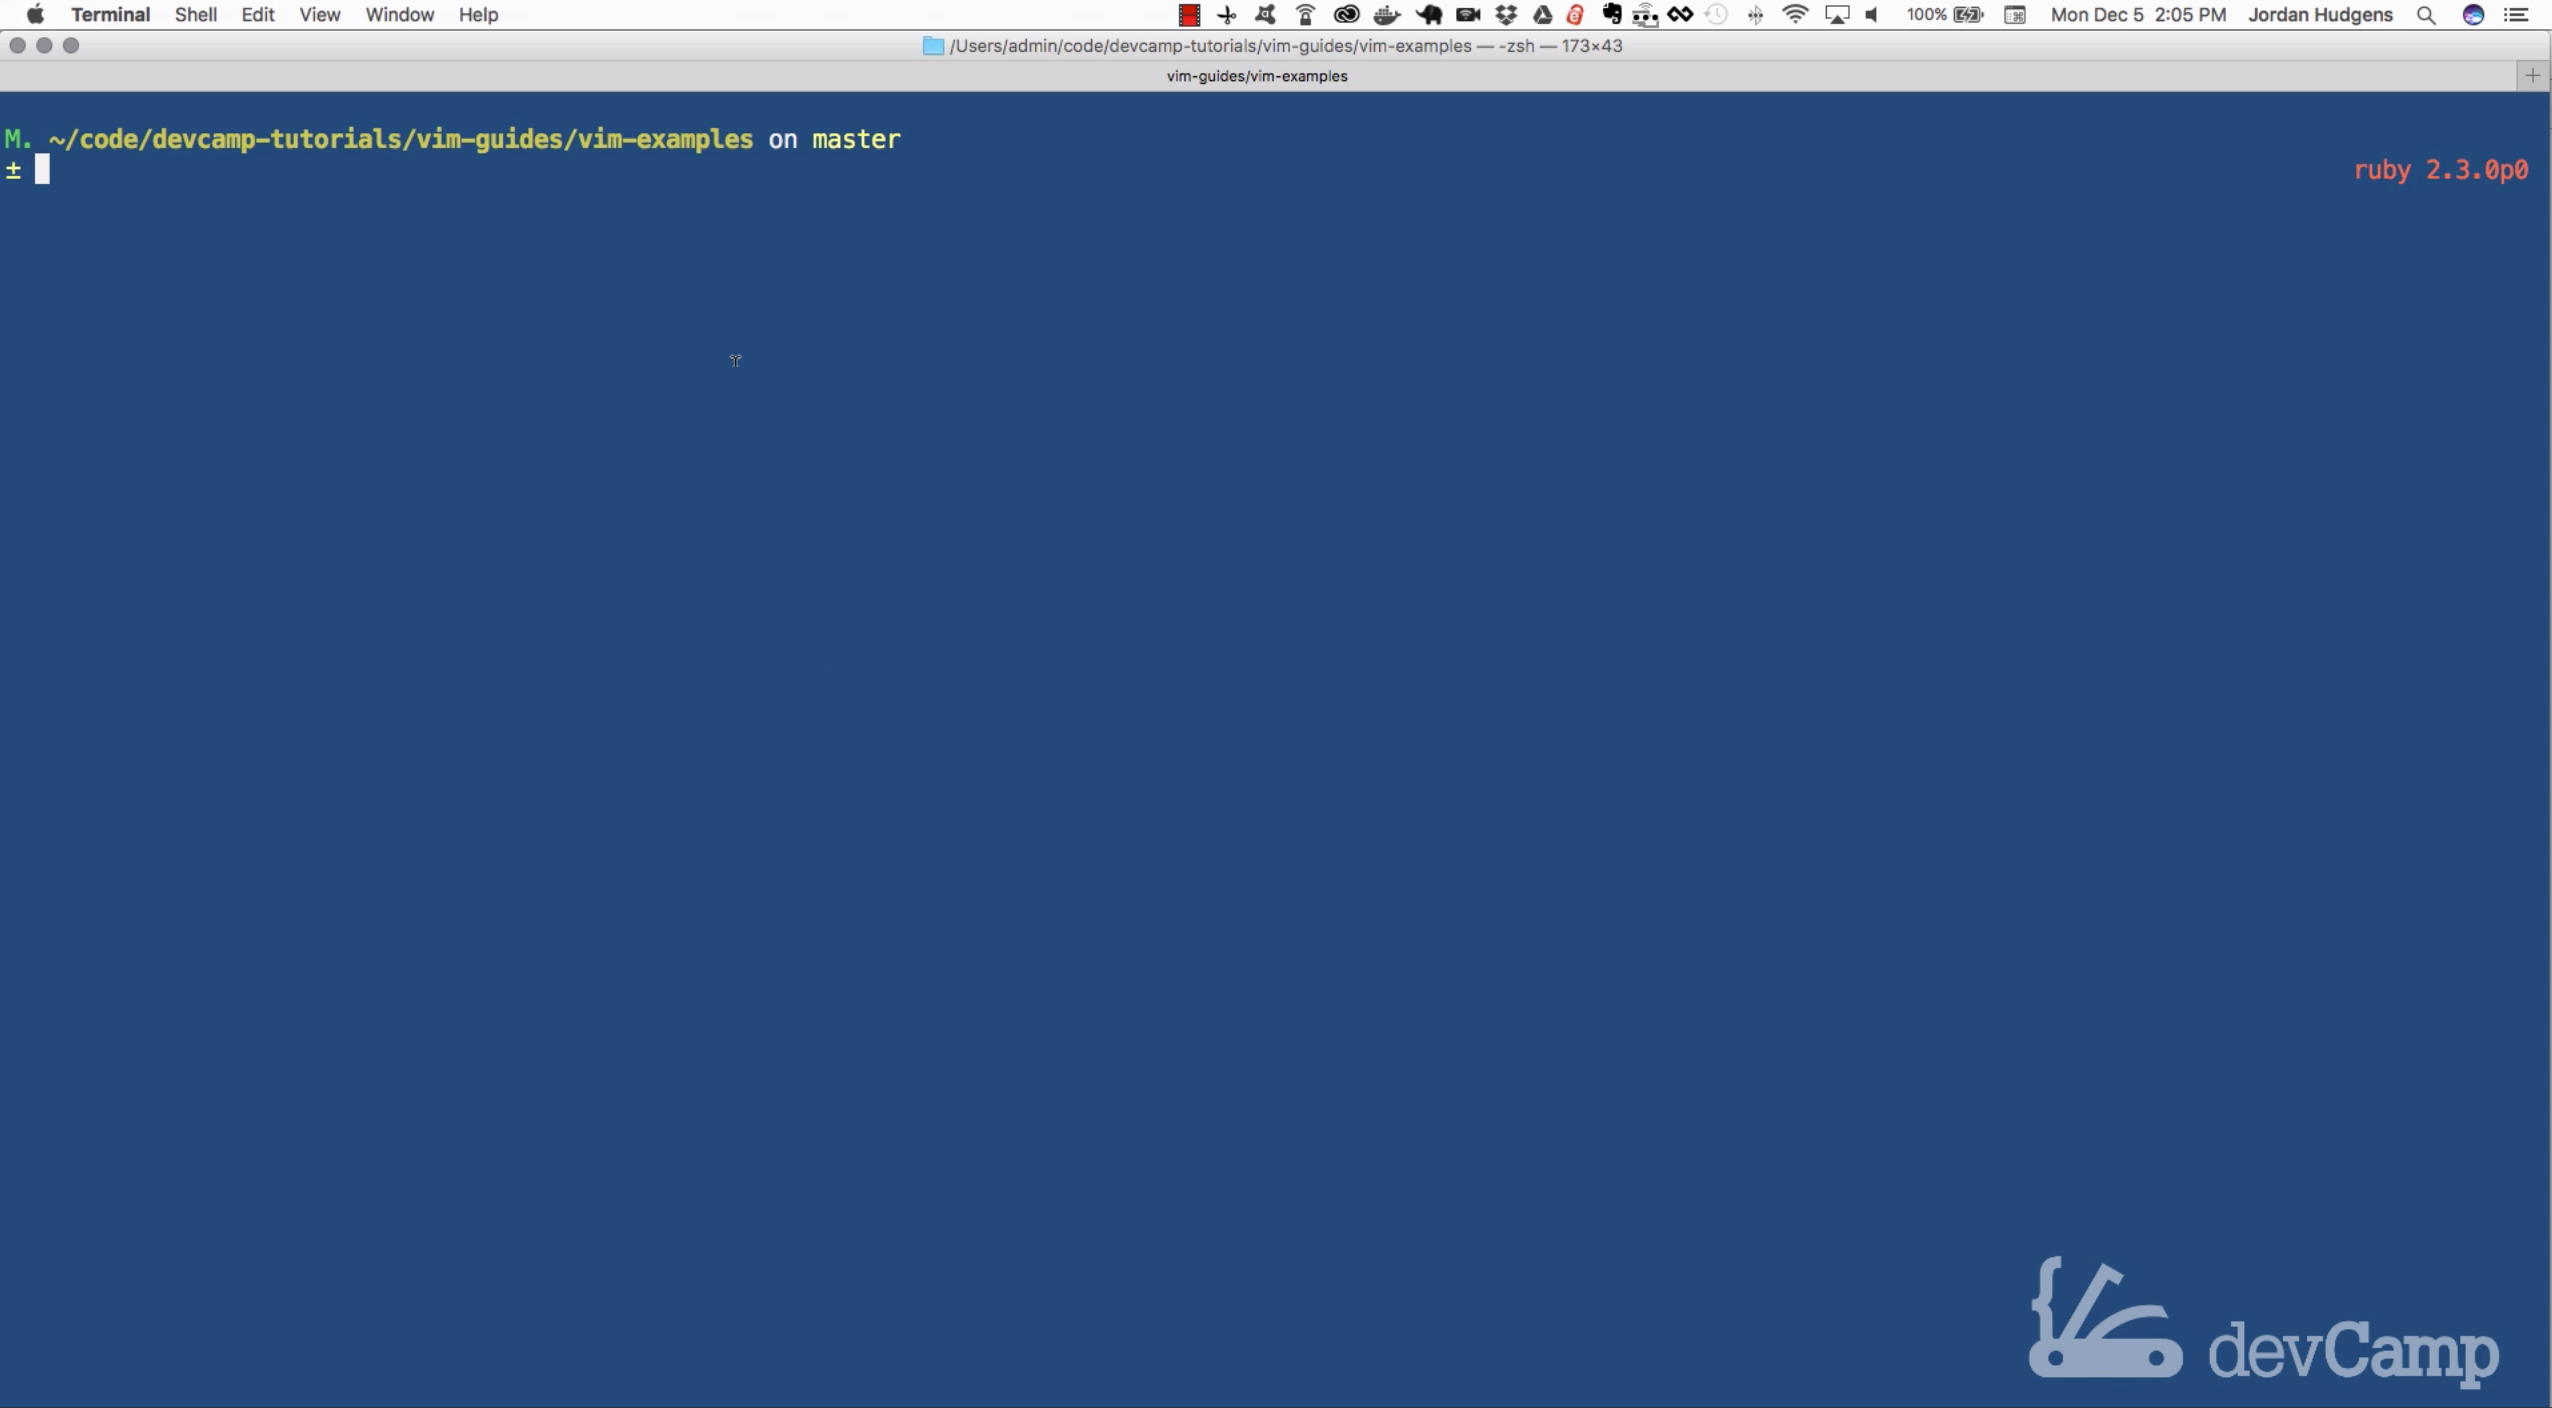Open the volume speaker control
The width and height of the screenshot is (2552, 1408).
(x=1872, y=15)
